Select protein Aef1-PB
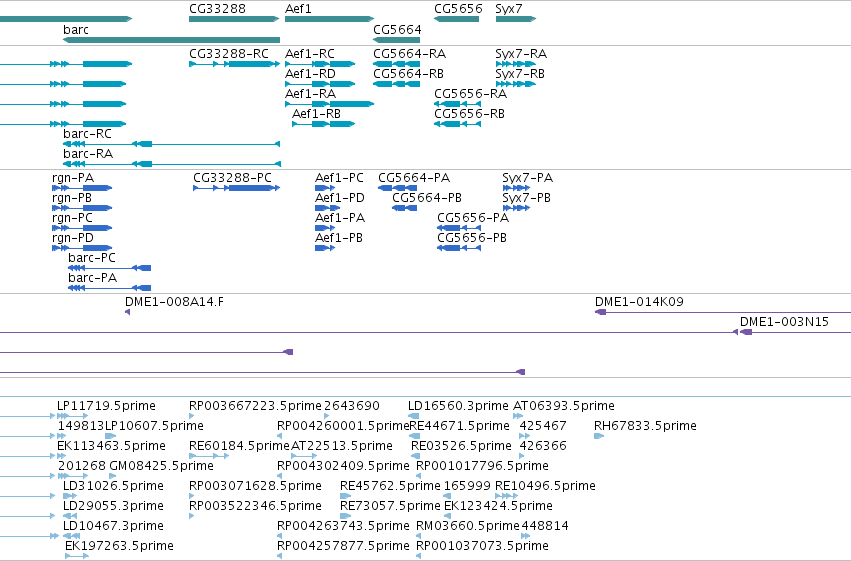Viewport: 851px width, 561px height. [325, 248]
